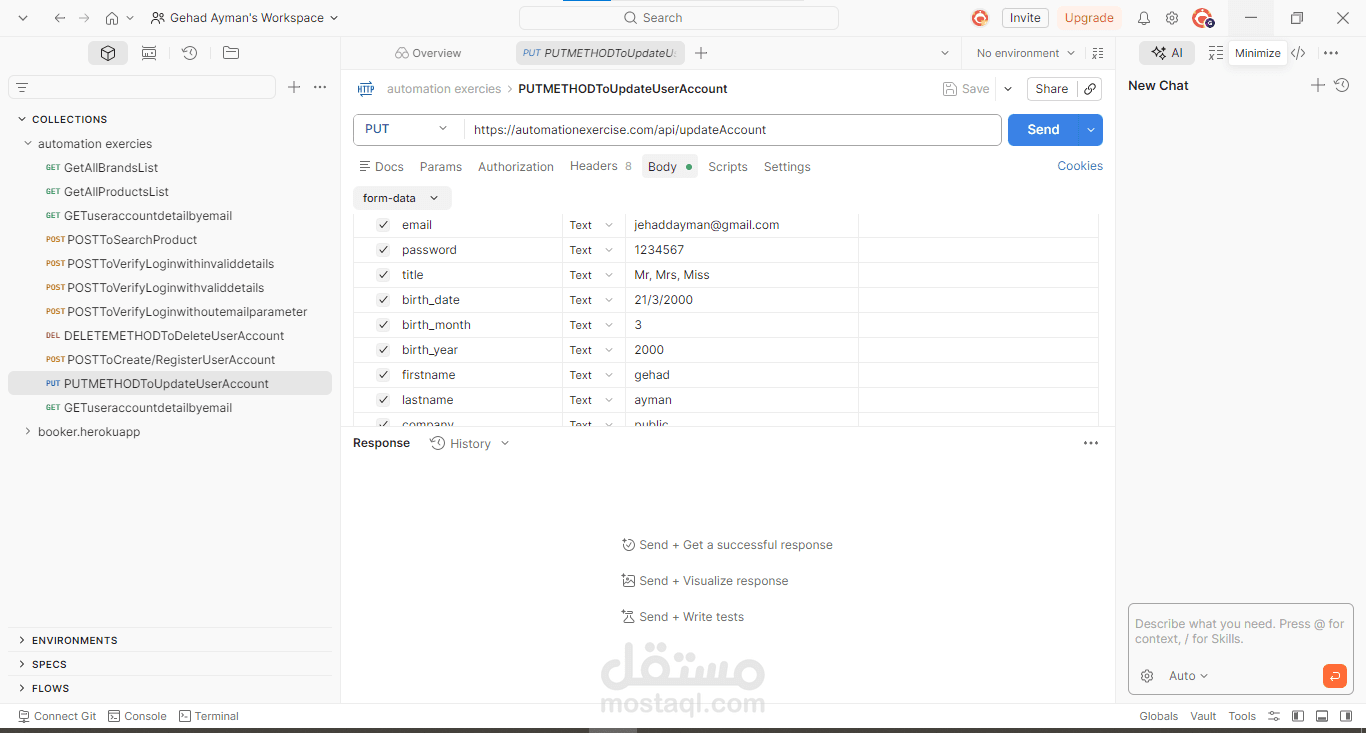Open the Save options dropdown arrow
The width and height of the screenshot is (1366, 733).
1008,89
